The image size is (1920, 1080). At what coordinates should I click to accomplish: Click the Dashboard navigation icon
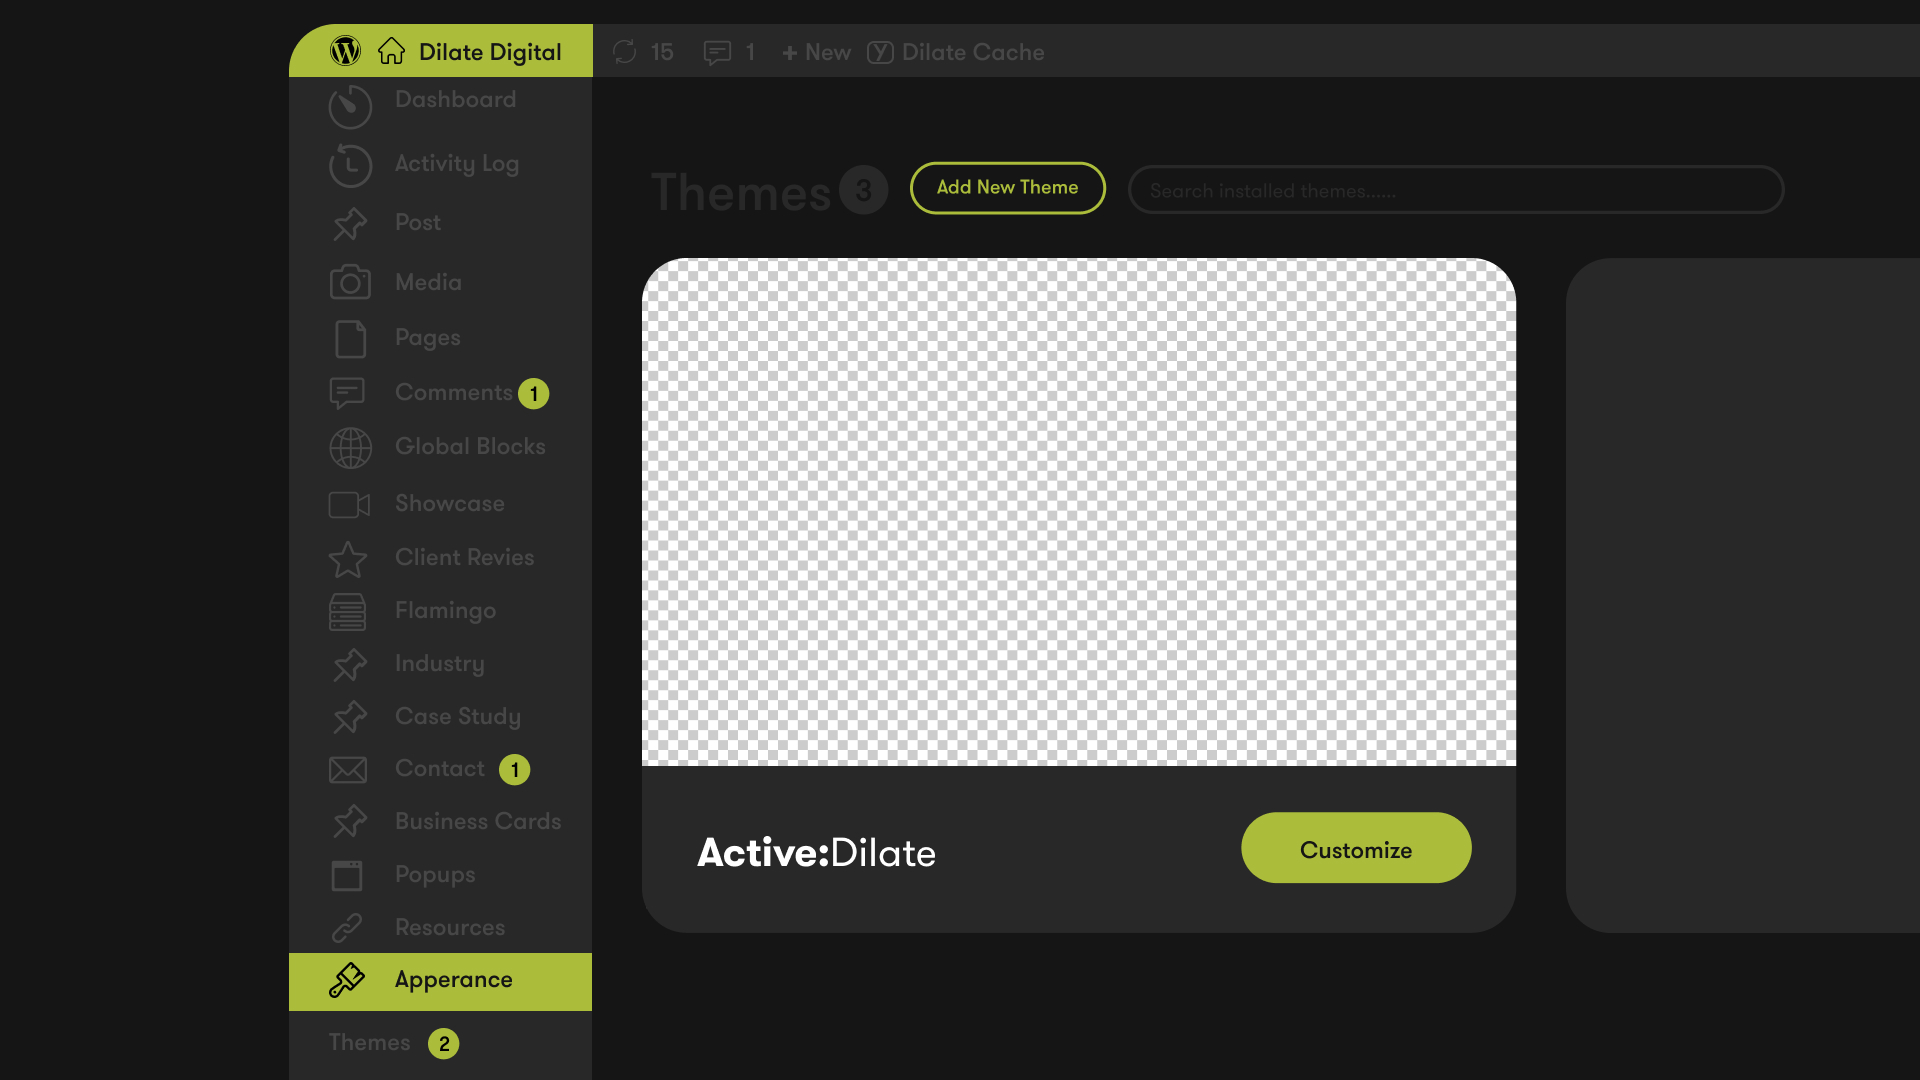[349, 104]
